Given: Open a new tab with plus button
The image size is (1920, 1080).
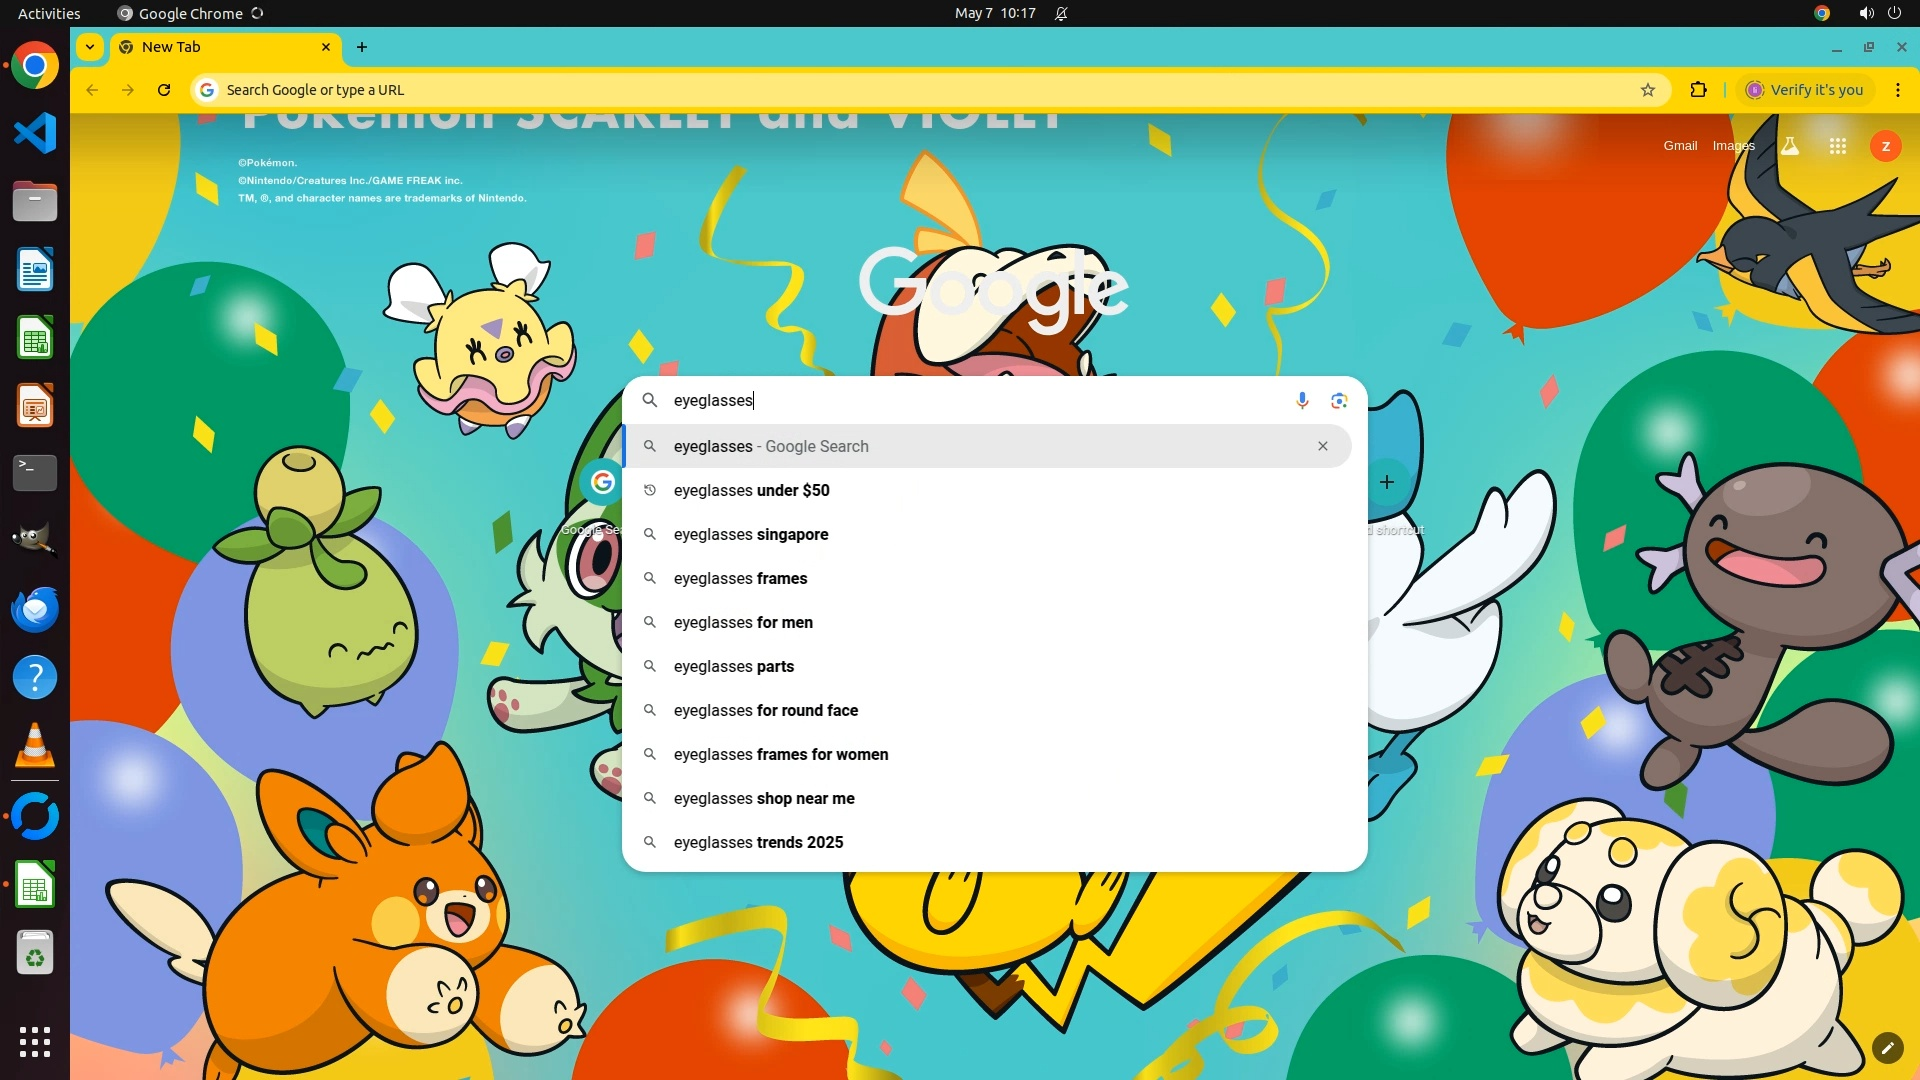Looking at the screenshot, I should coord(362,47).
